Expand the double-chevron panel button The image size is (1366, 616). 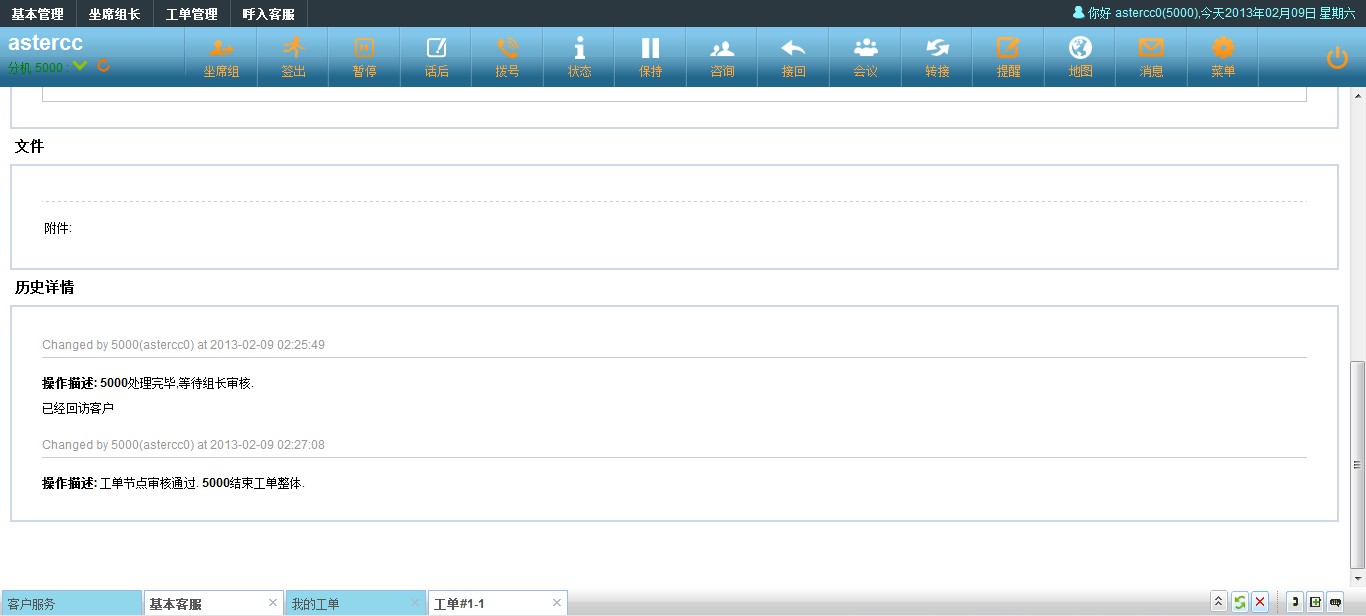(1218, 602)
